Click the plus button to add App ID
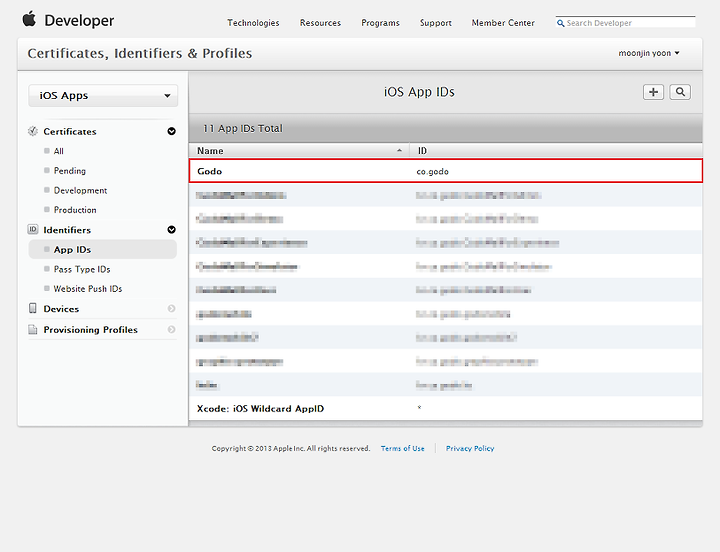 [x=653, y=92]
